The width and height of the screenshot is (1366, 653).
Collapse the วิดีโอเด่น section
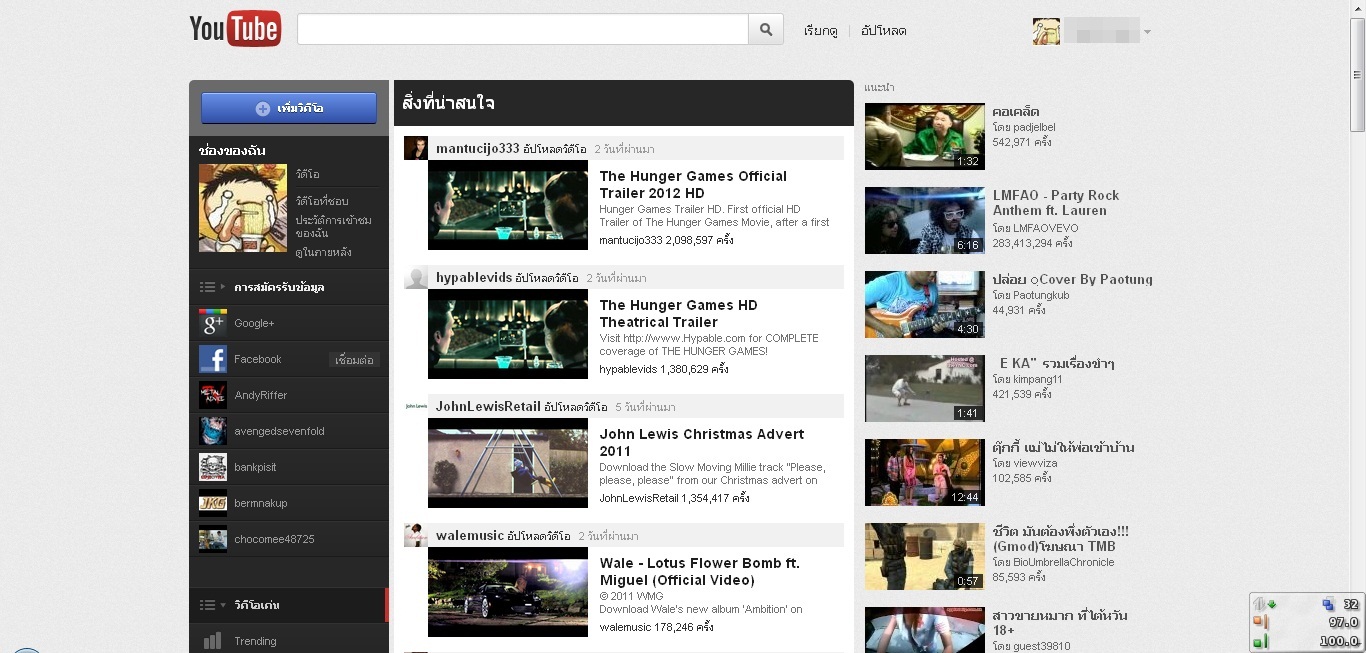coord(223,605)
